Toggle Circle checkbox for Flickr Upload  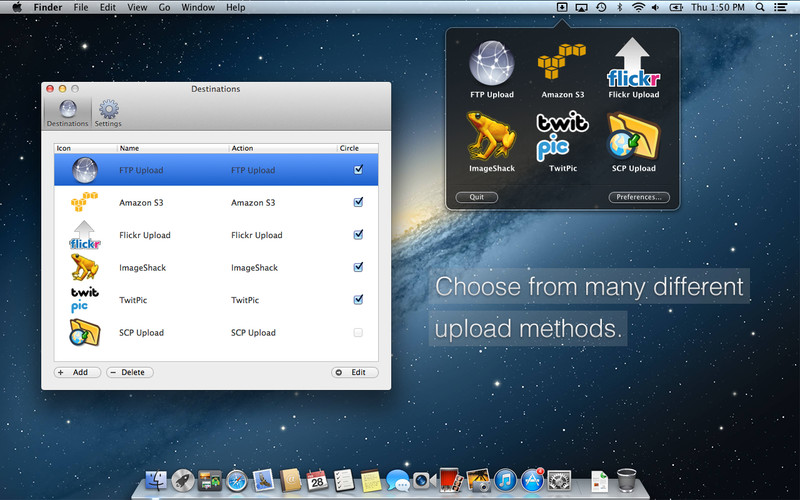pos(358,235)
